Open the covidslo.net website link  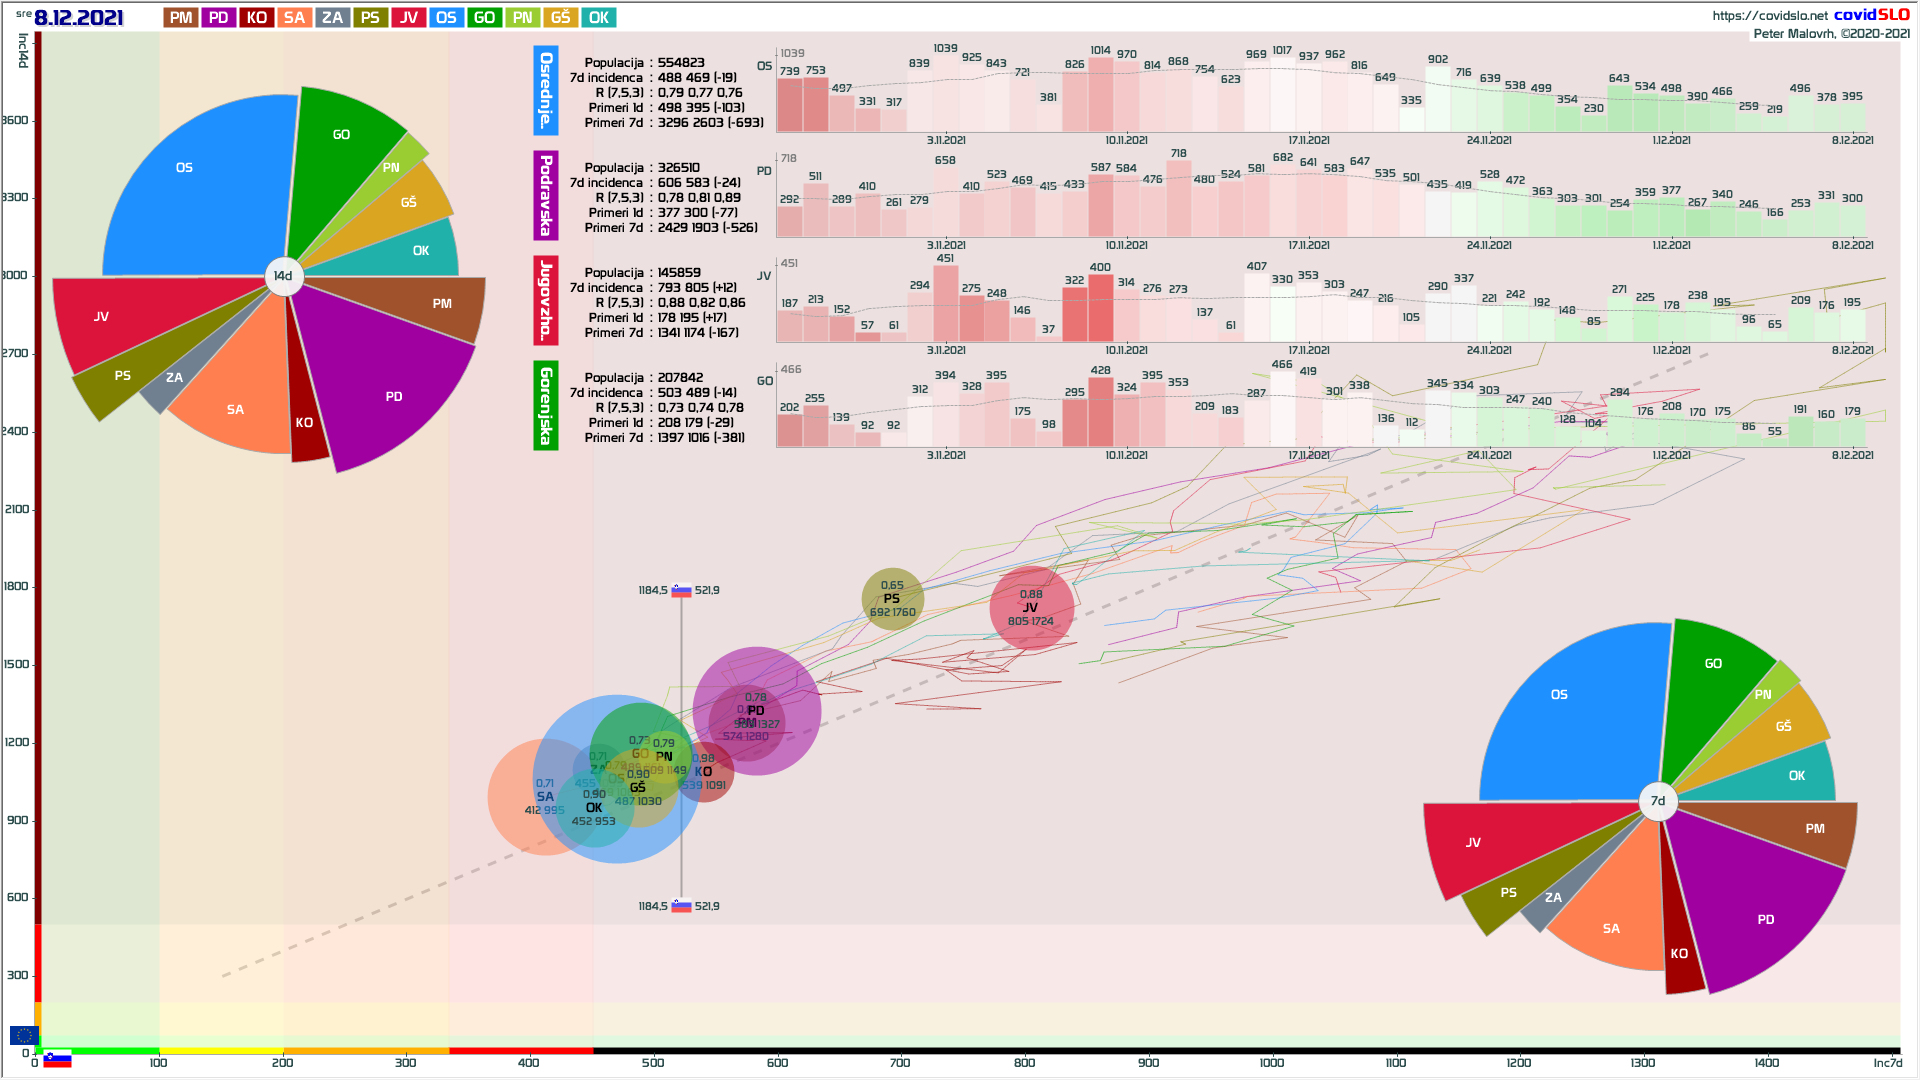pos(1769,15)
